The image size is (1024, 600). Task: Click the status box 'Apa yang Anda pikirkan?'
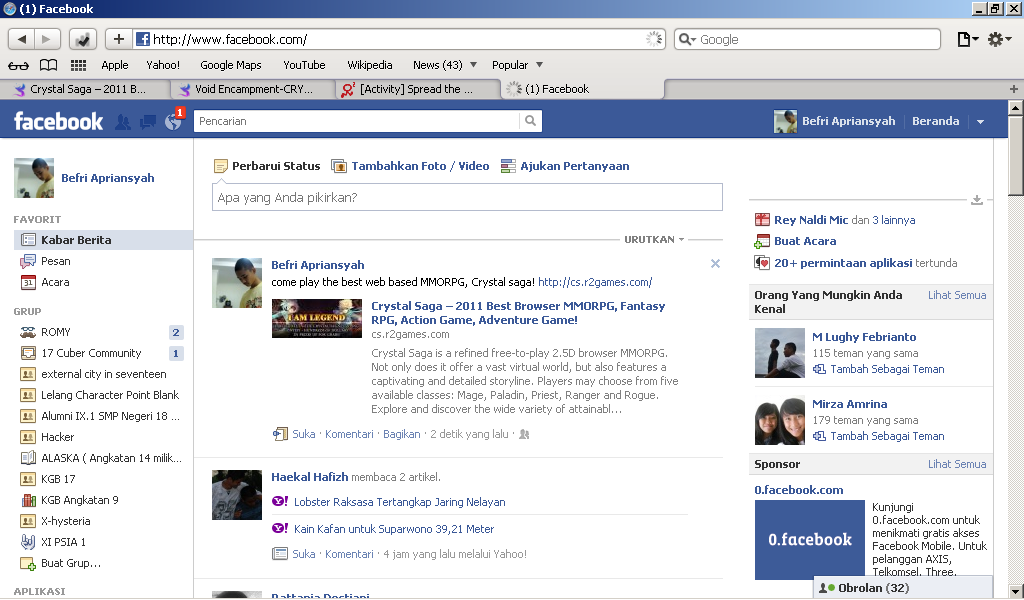point(467,197)
